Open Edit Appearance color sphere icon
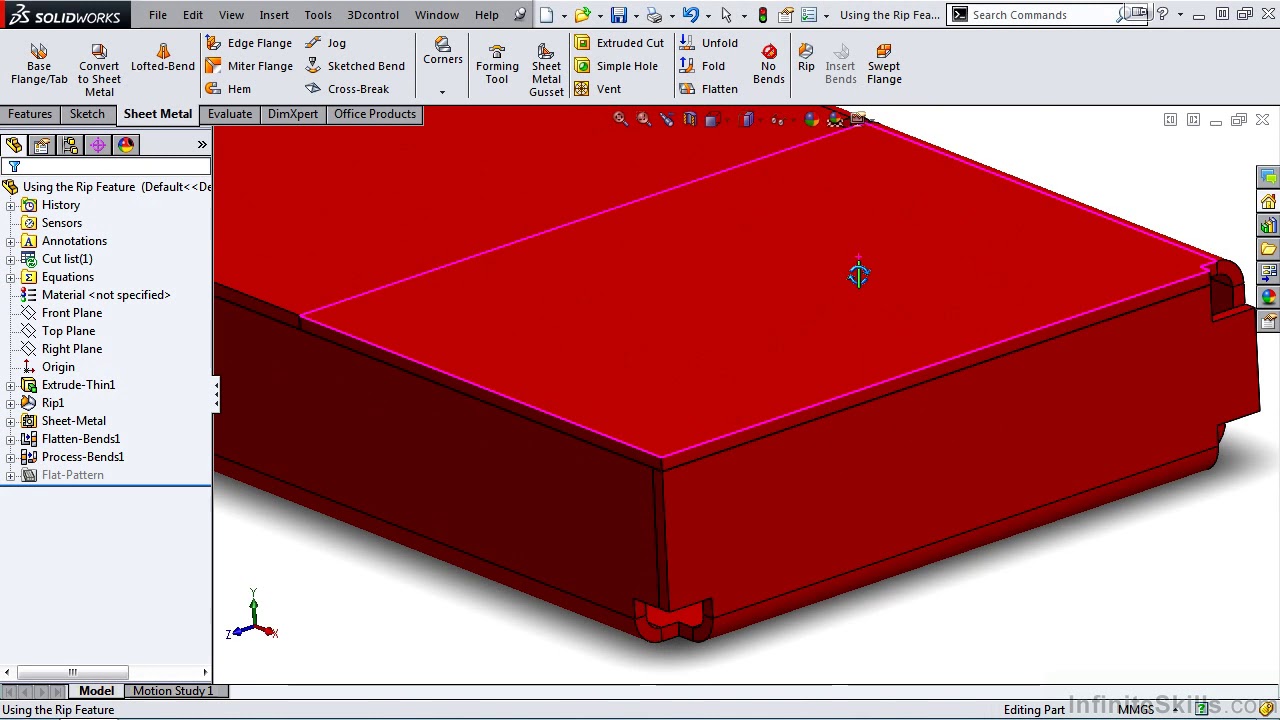The width and height of the screenshot is (1280, 720). point(811,120)
